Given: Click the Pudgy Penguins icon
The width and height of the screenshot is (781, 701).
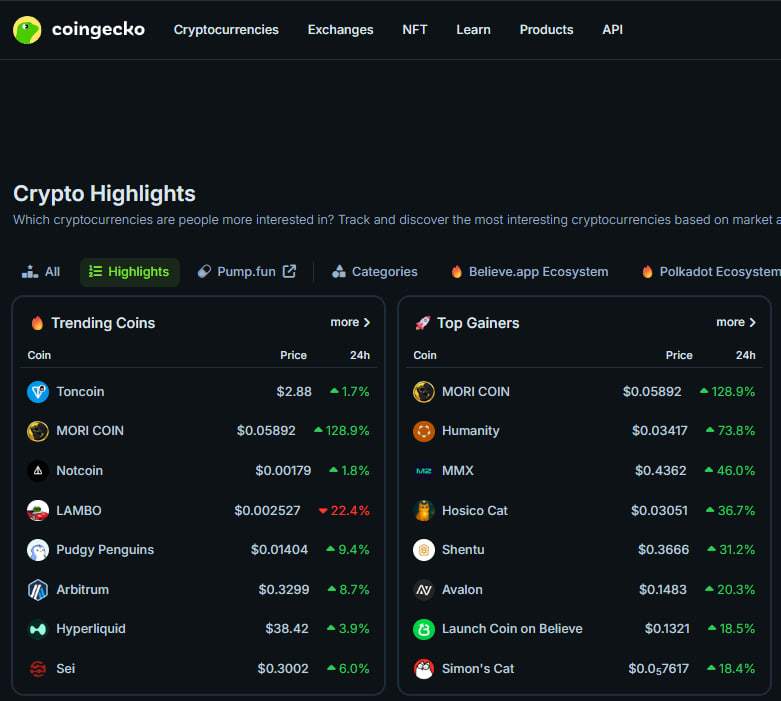Looking at the screenshot, I should (x=38, y=550).
